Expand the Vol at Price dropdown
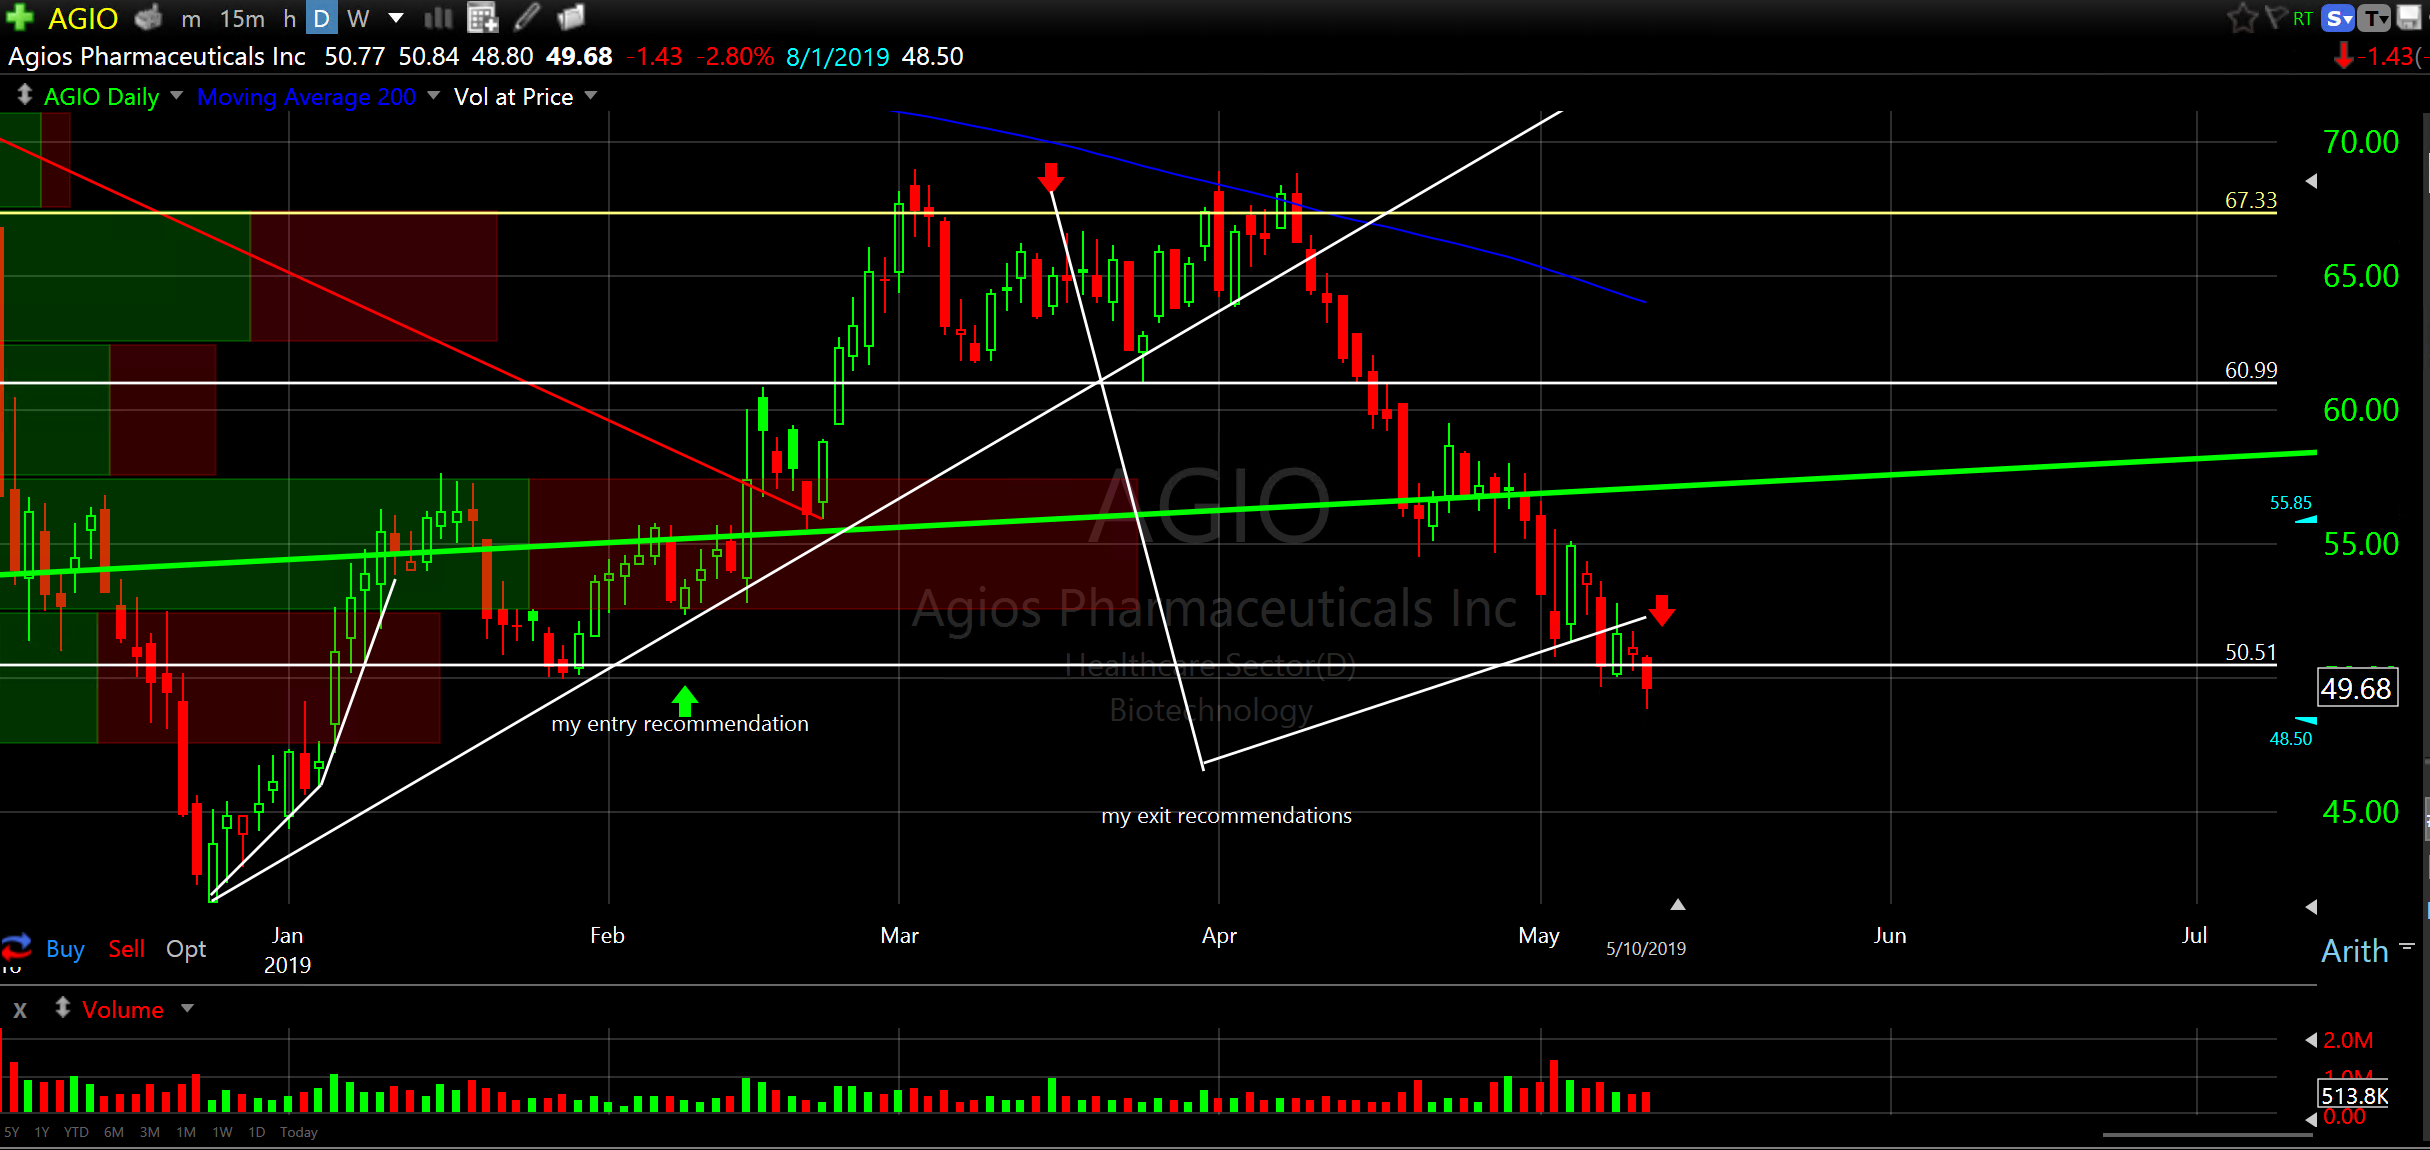 point(591,95)
